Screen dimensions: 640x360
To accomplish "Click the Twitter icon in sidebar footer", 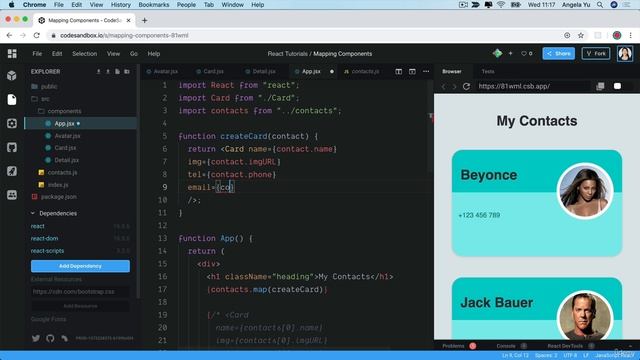I will [36, 338].
